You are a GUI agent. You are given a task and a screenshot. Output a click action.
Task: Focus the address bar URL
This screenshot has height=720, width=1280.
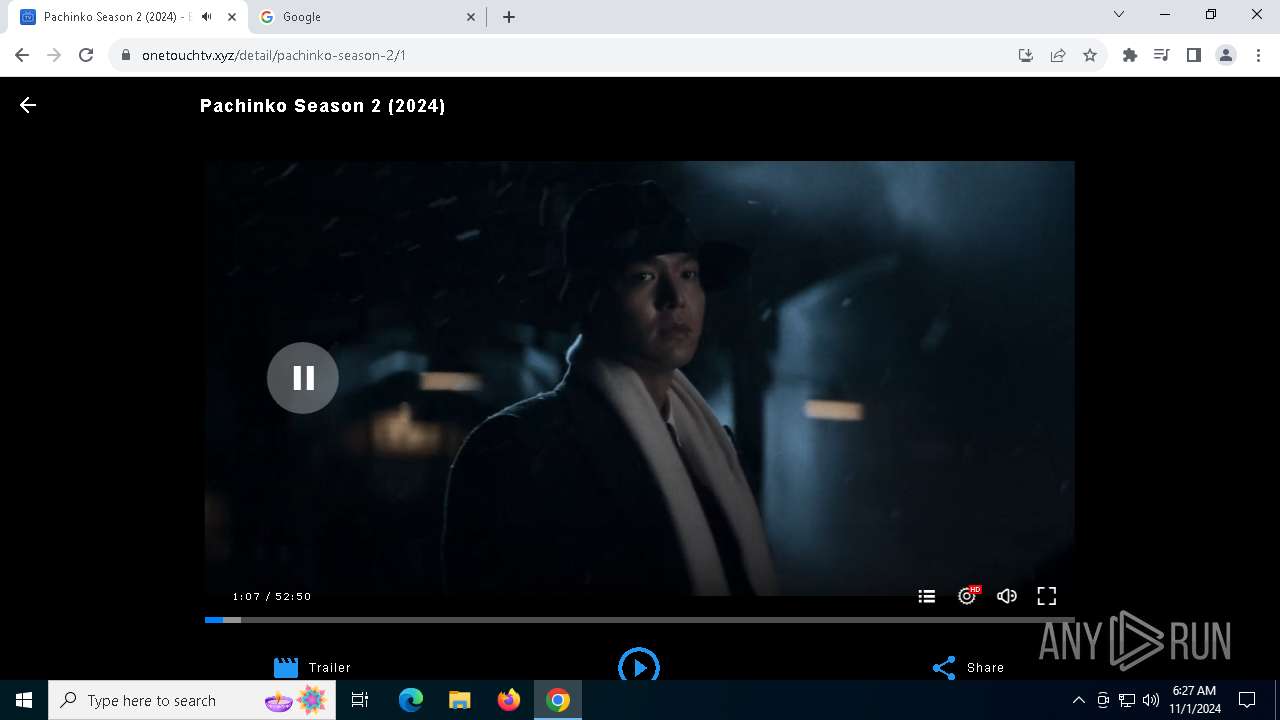[274, 55]
